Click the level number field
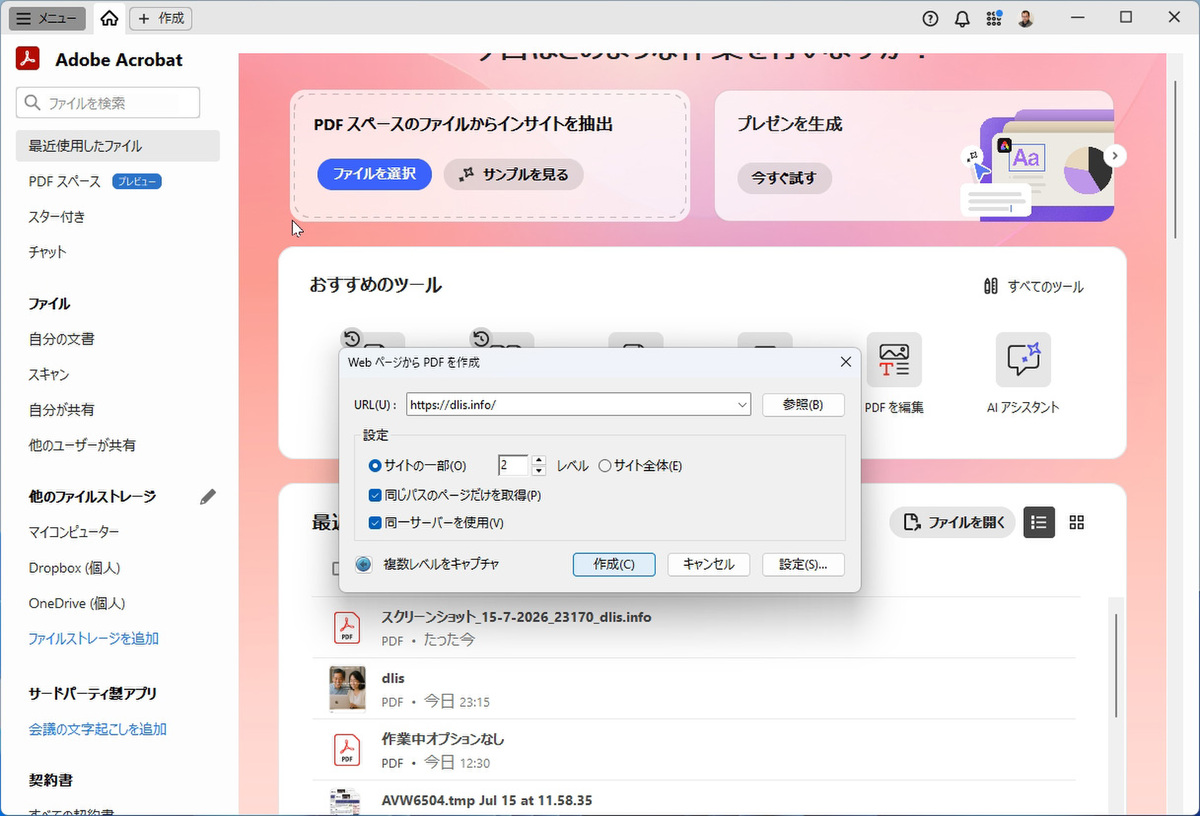1200x816 pixels. point(513,465)
